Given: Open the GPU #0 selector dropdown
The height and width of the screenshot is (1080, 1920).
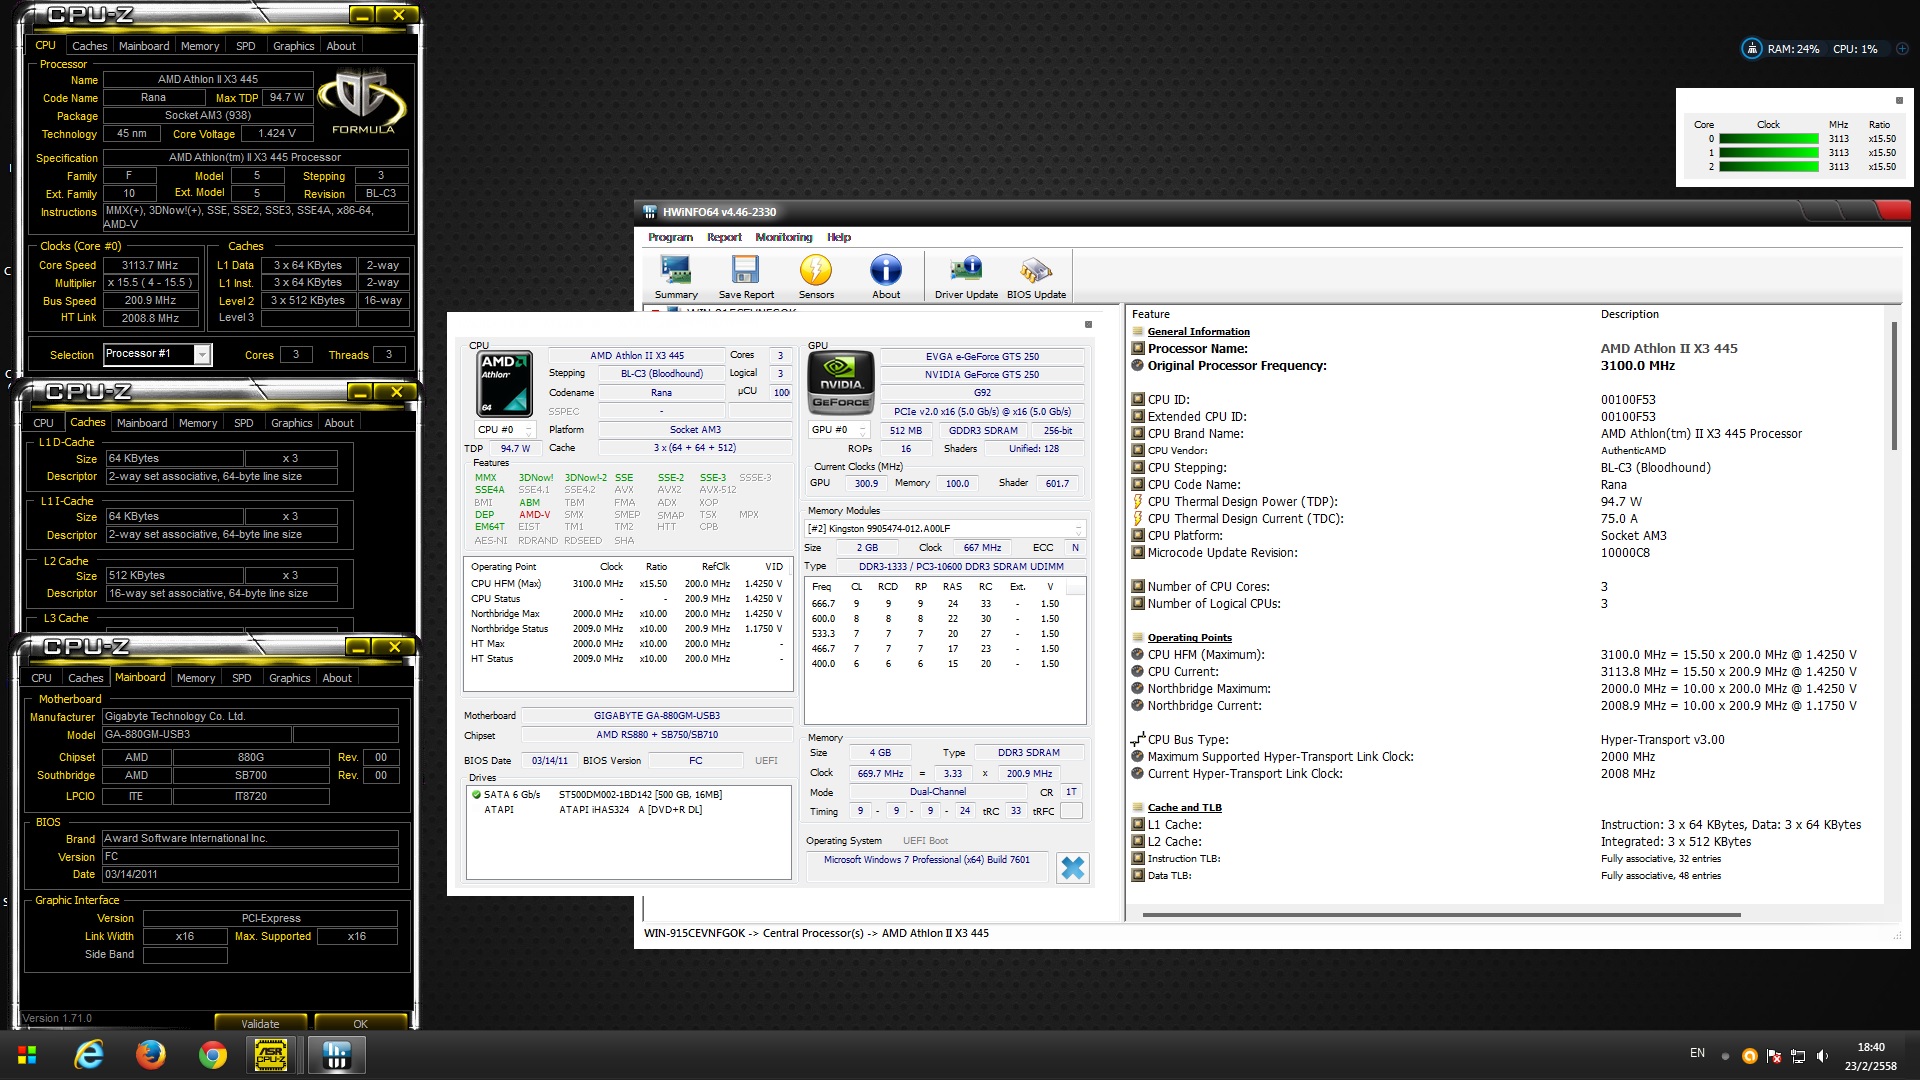Looking at the screenshot, I should [862, 430].
